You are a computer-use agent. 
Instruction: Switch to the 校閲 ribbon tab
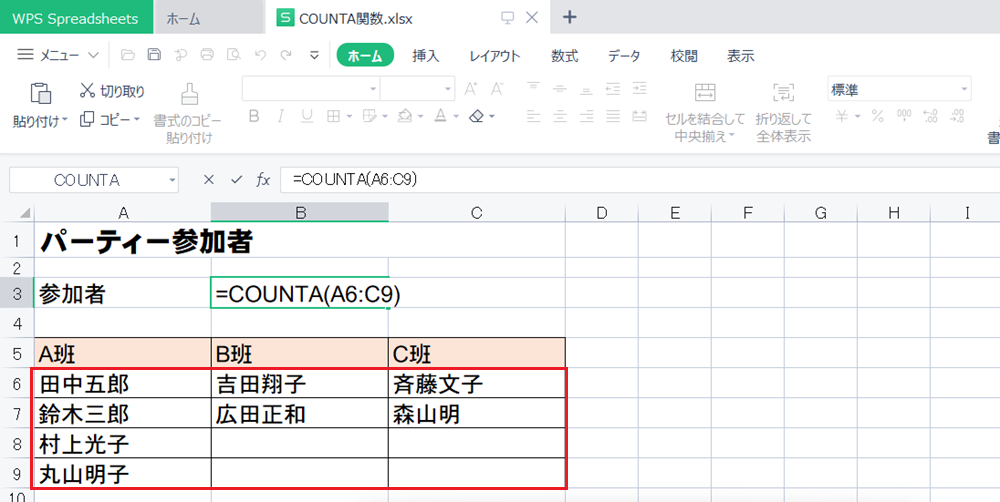coord(684,55)
